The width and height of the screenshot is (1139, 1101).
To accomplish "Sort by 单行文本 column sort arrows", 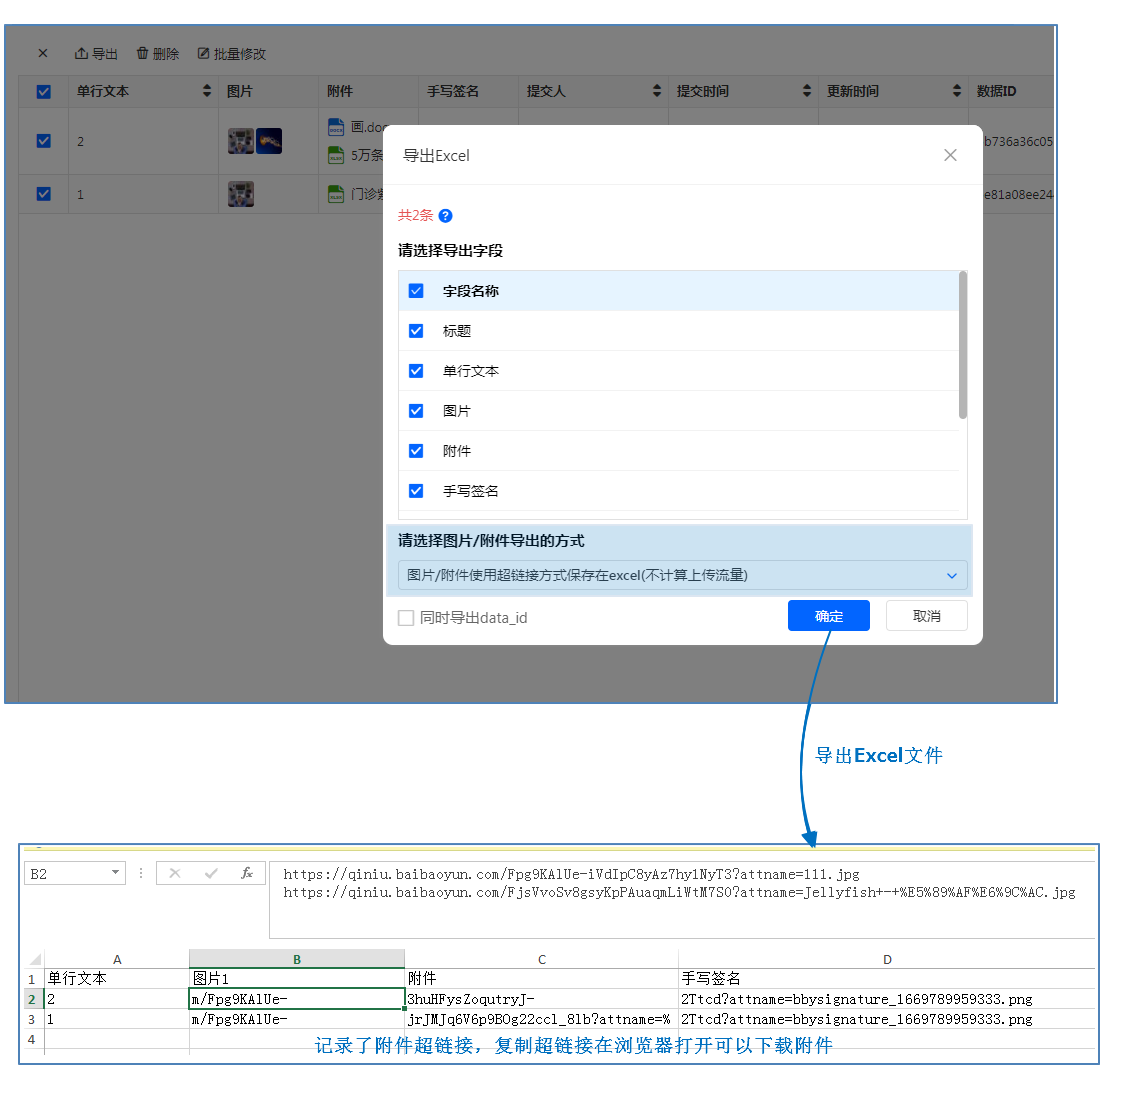I will coord(207,91).
